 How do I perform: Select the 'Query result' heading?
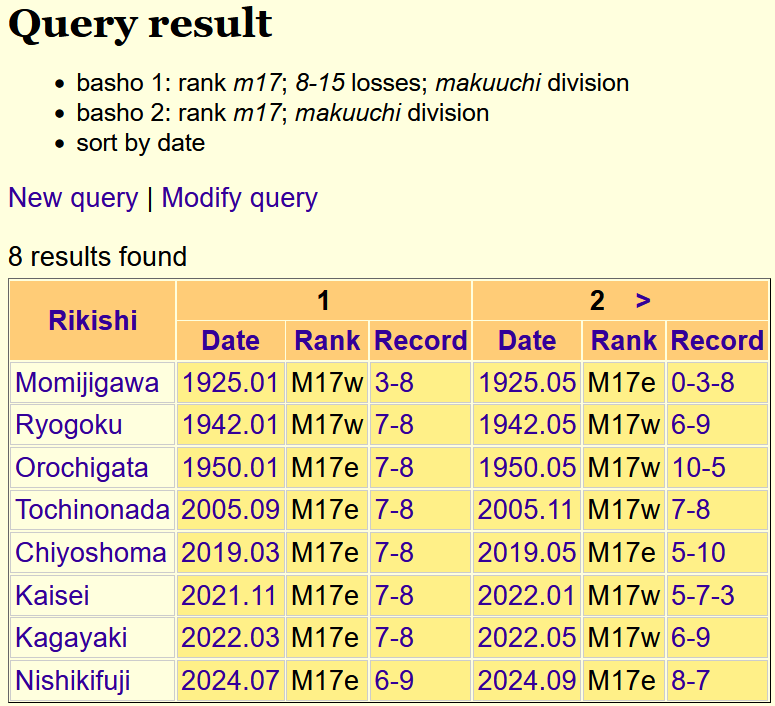click(140, 25)
